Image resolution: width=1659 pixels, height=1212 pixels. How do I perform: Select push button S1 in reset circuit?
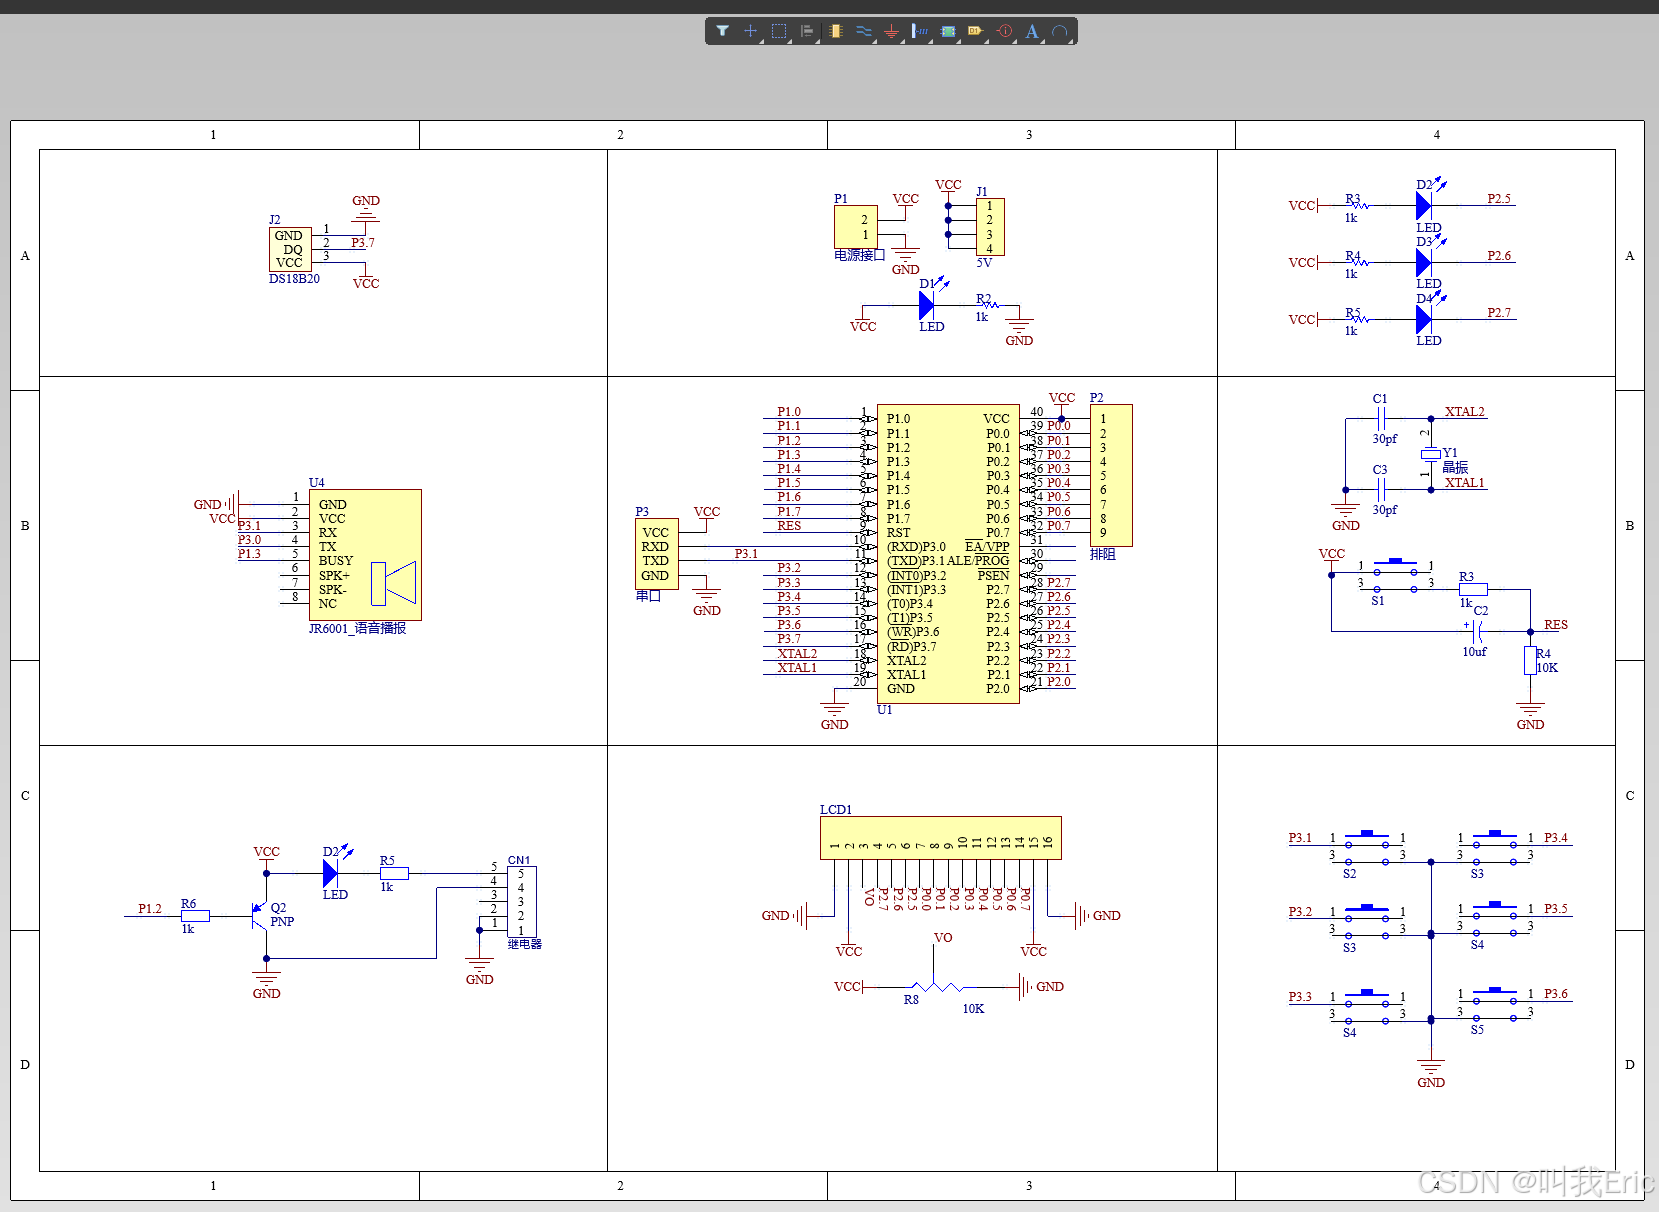tap(1395, 577)
